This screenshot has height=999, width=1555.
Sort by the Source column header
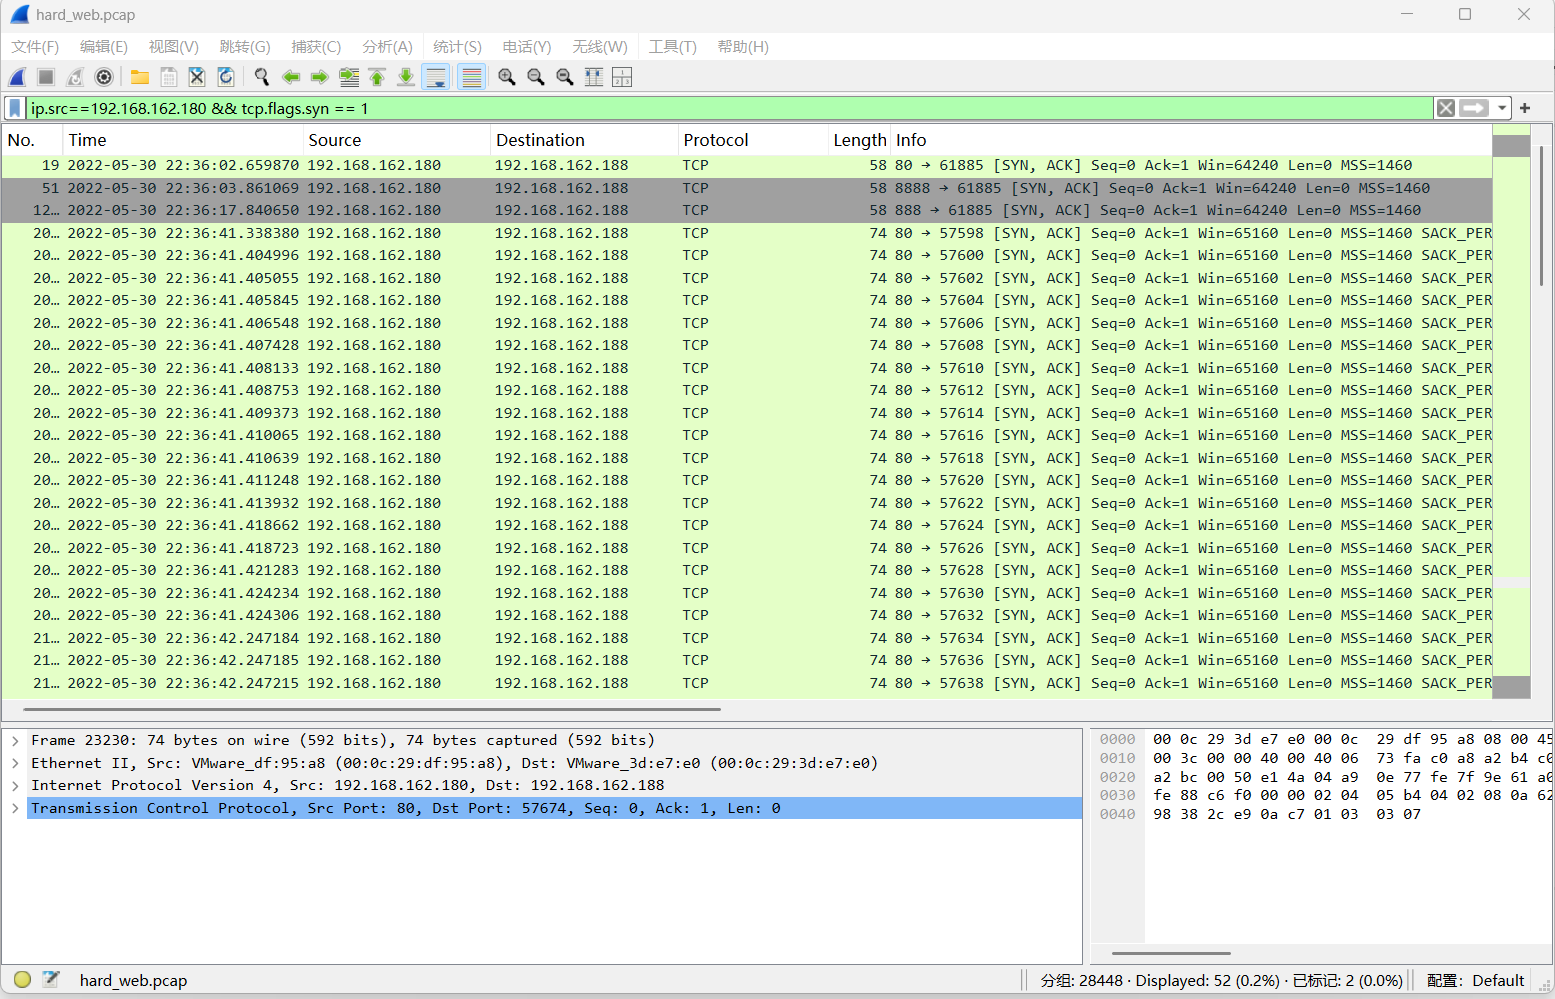pyautogui.click(x=397, y=140)
